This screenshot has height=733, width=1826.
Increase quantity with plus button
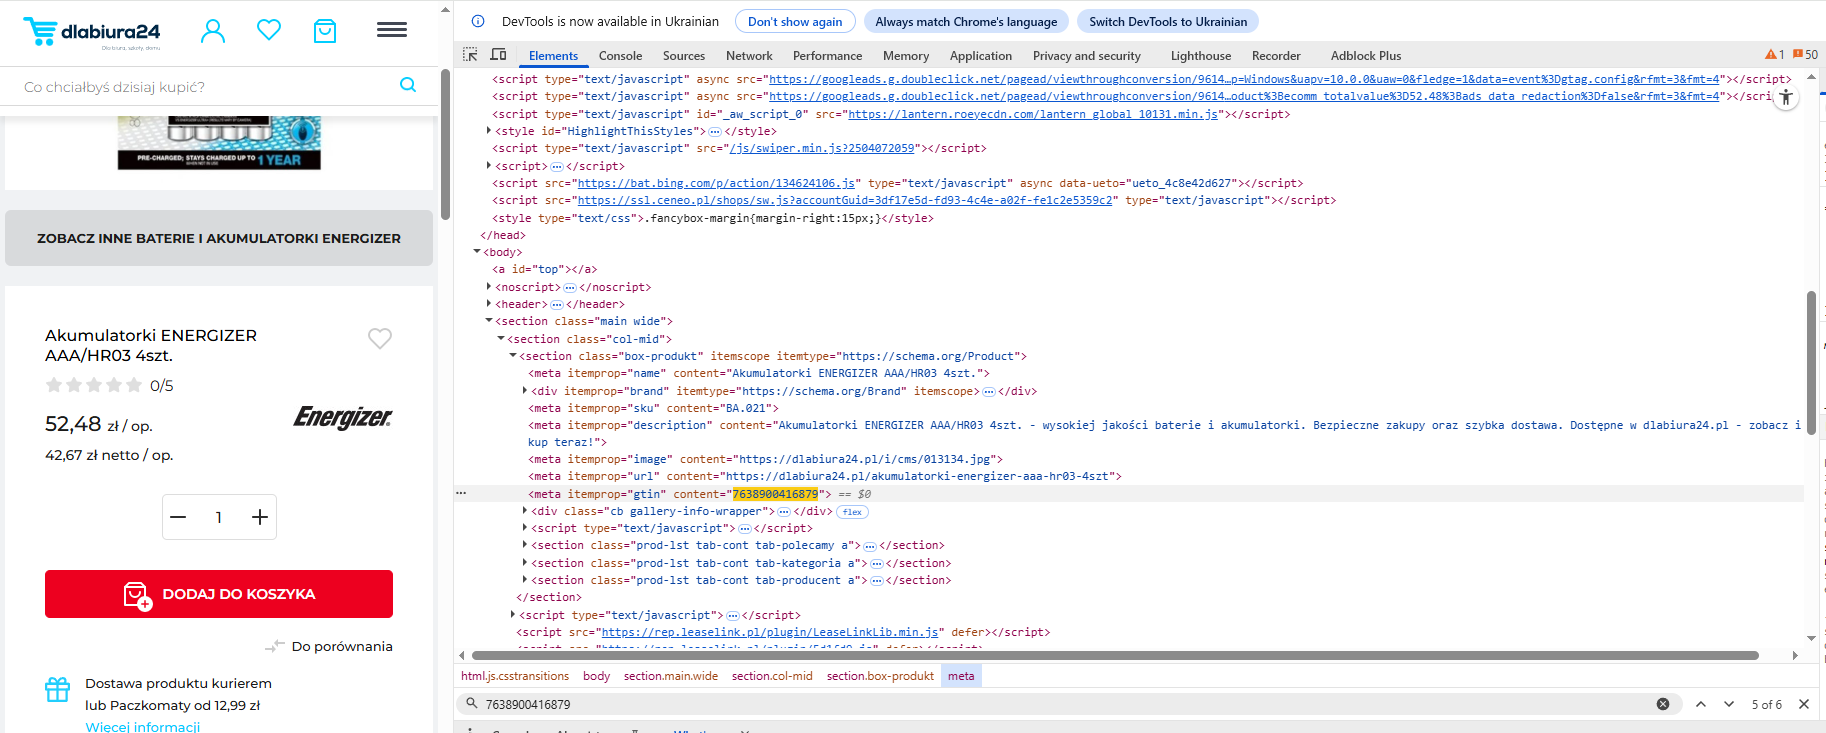[260, 517]
